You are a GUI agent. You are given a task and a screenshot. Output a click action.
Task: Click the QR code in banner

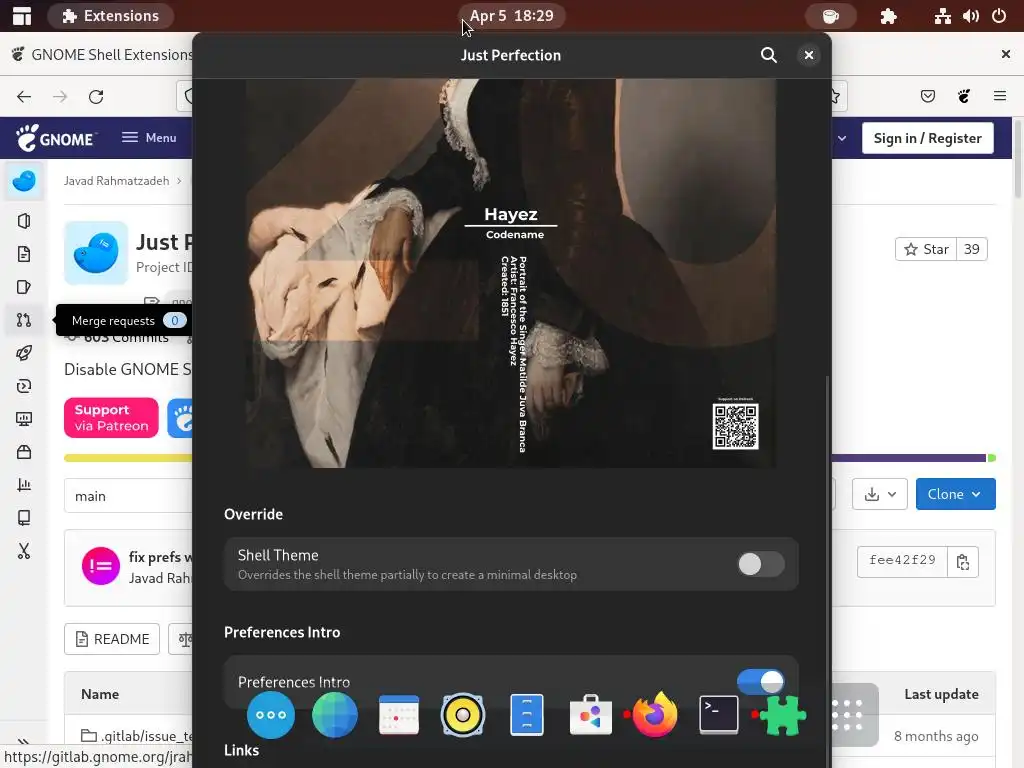point(735,426)
